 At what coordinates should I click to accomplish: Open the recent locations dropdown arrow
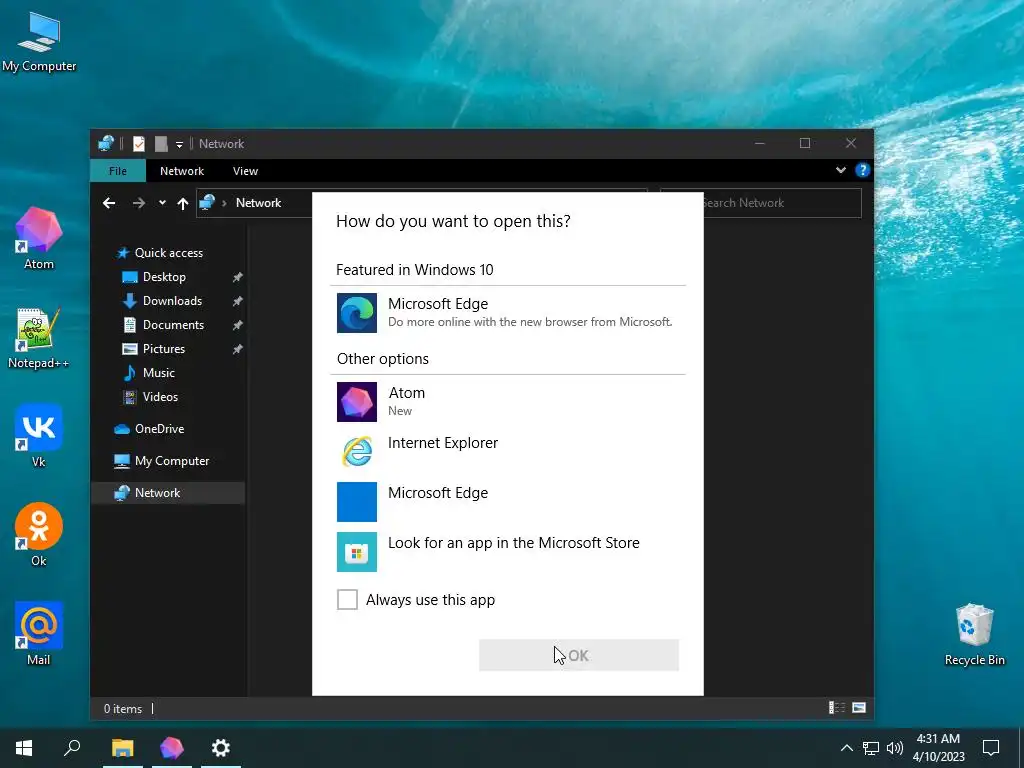[x=162, y=203]
